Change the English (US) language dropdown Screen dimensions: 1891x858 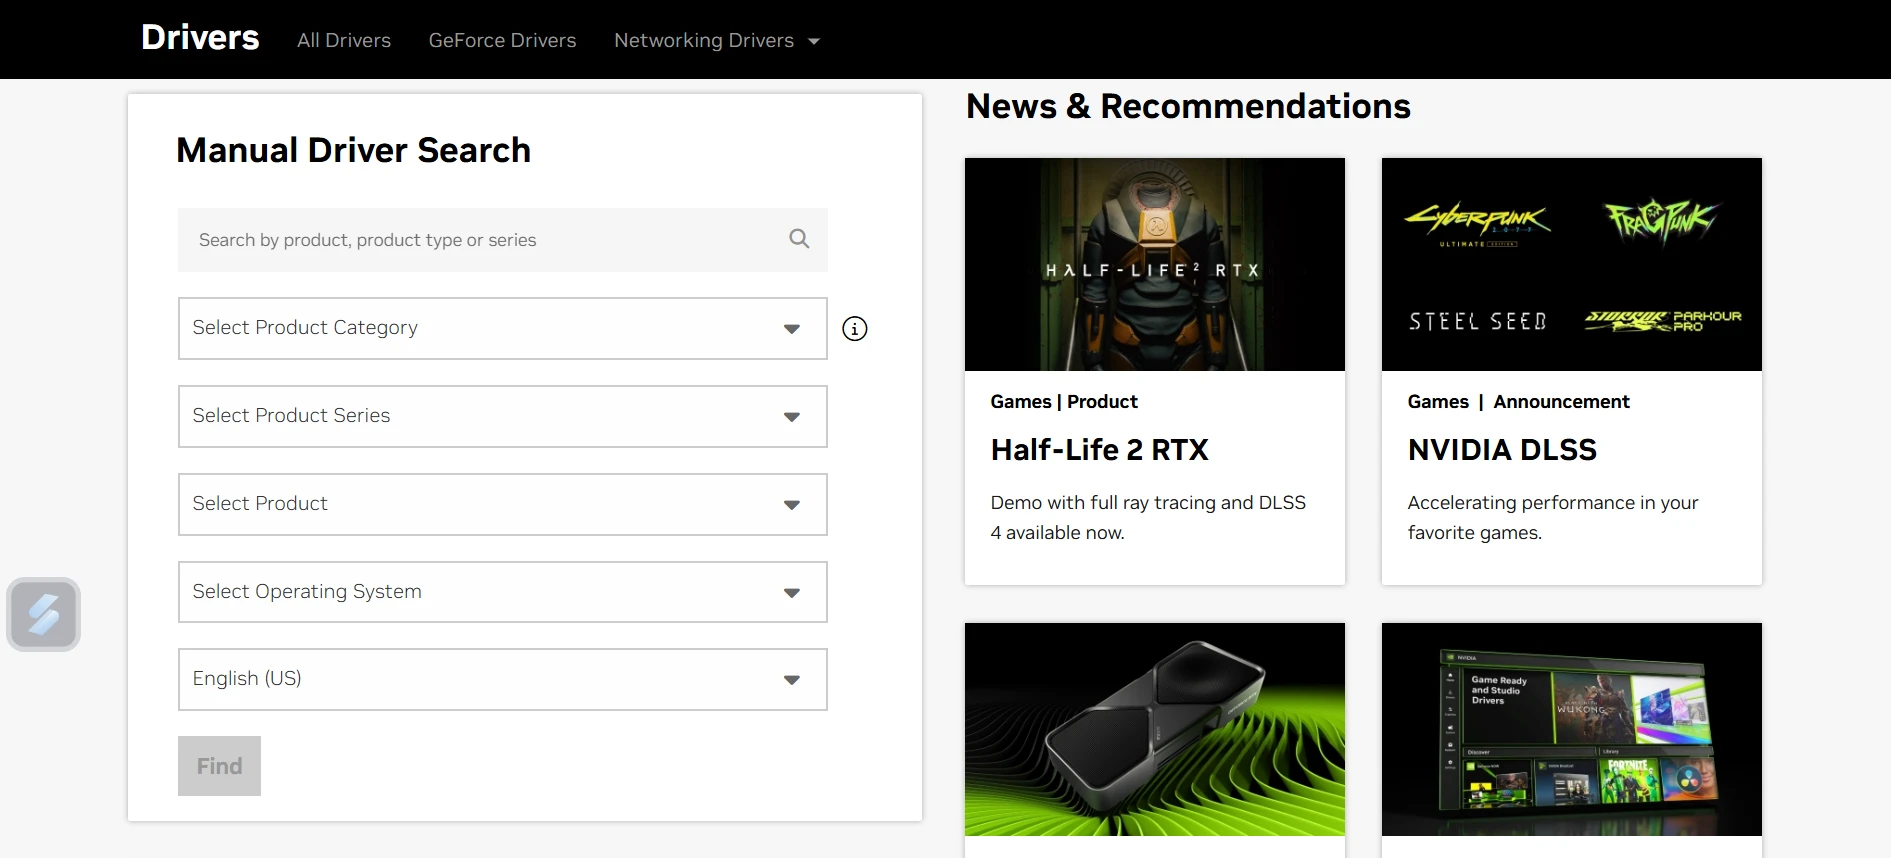point(503,679)
